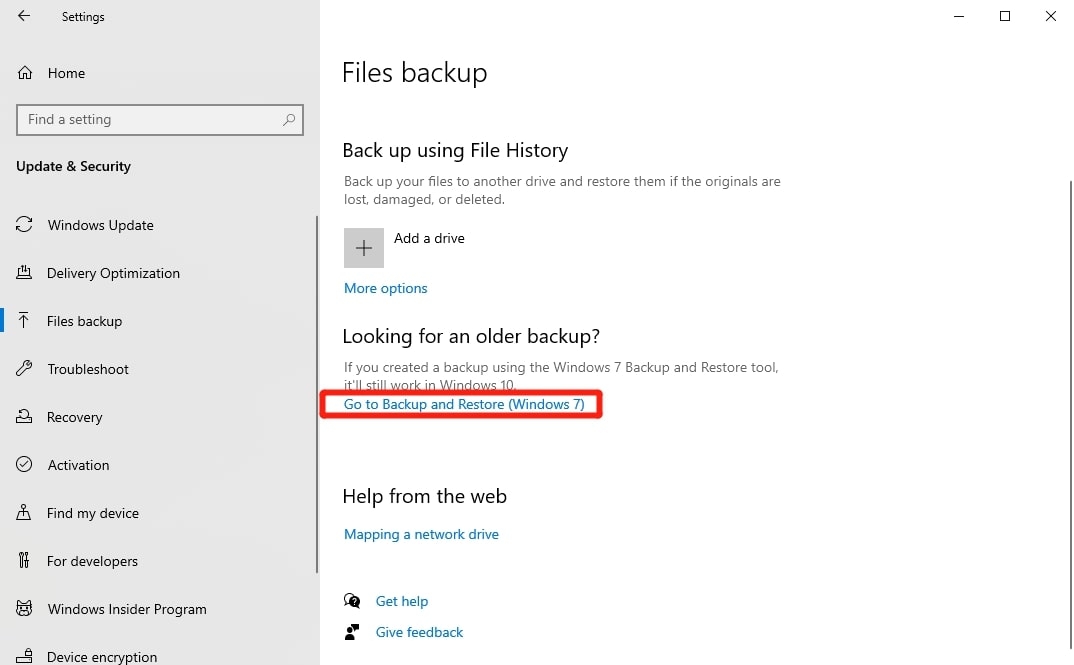
Task: Click the Get help icon
Action: click(353, 601)
